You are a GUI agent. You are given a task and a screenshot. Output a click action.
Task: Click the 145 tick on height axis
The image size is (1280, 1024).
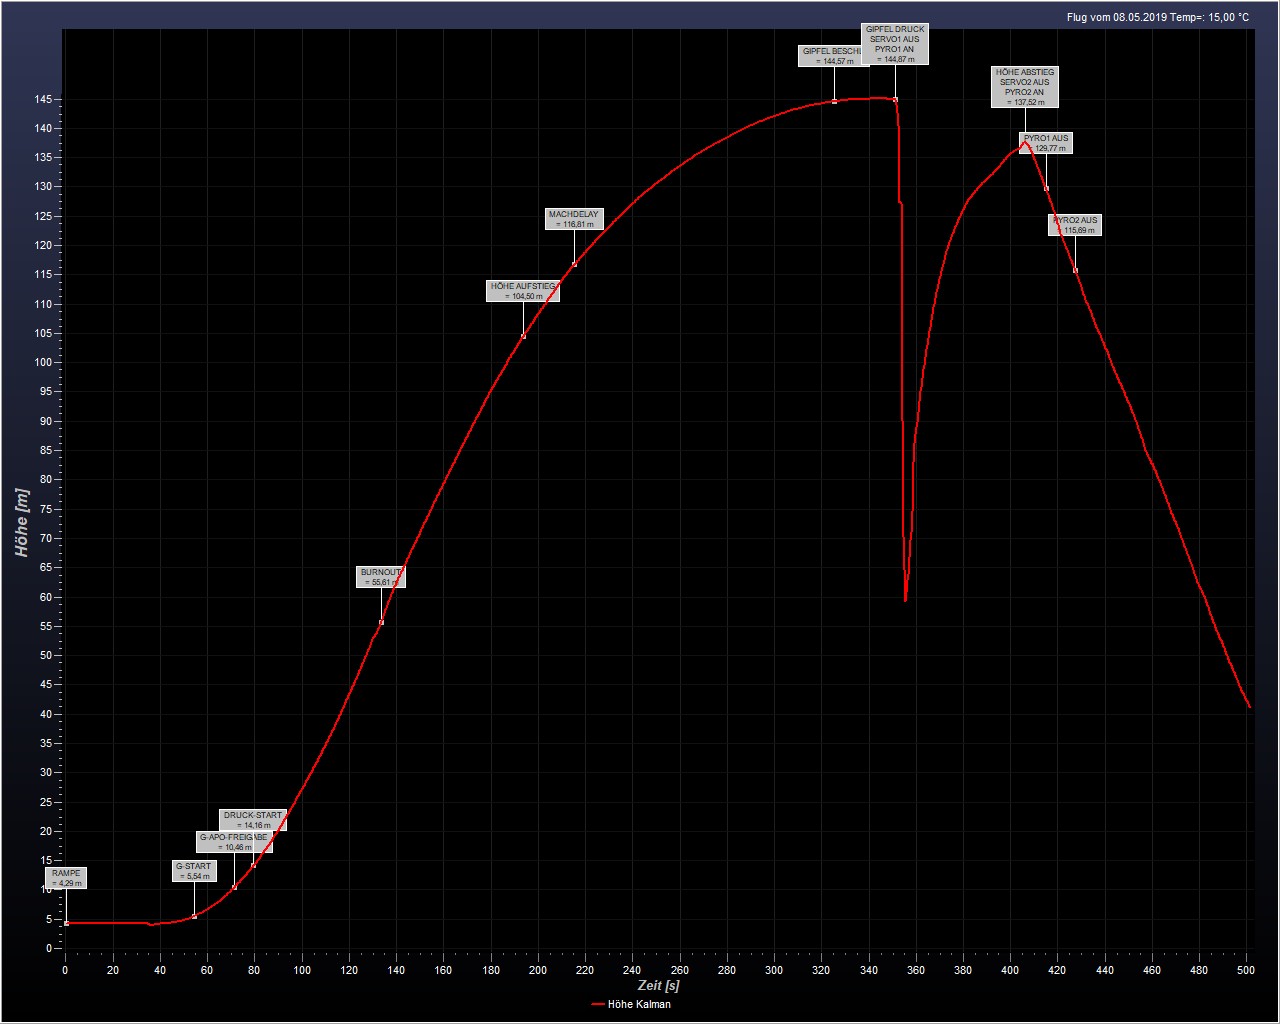(44, 100)
